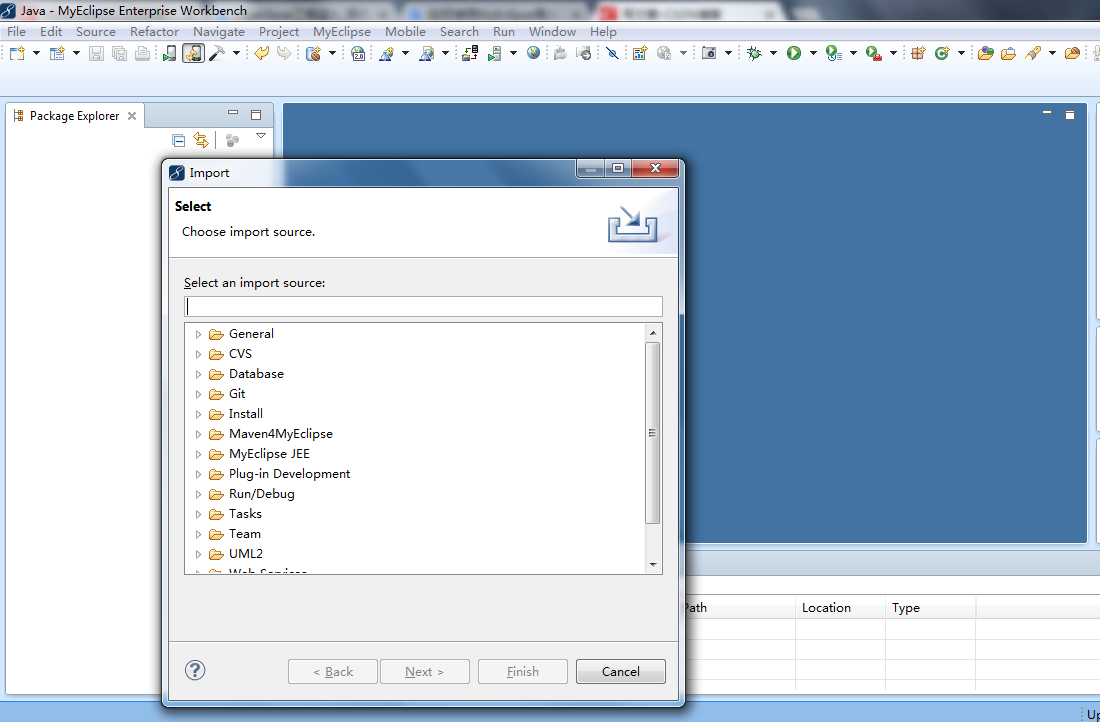Click the server run toolbar icon

coord(495,53)
